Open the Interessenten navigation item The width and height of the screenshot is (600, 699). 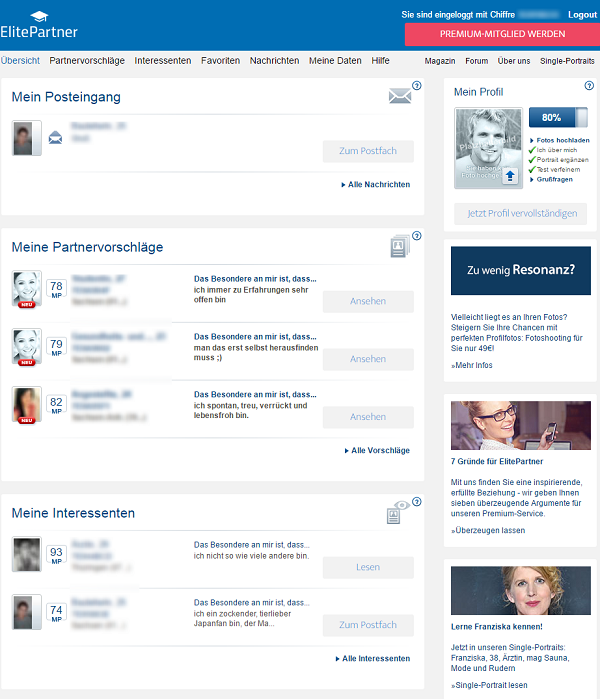(x=163, y=61)
